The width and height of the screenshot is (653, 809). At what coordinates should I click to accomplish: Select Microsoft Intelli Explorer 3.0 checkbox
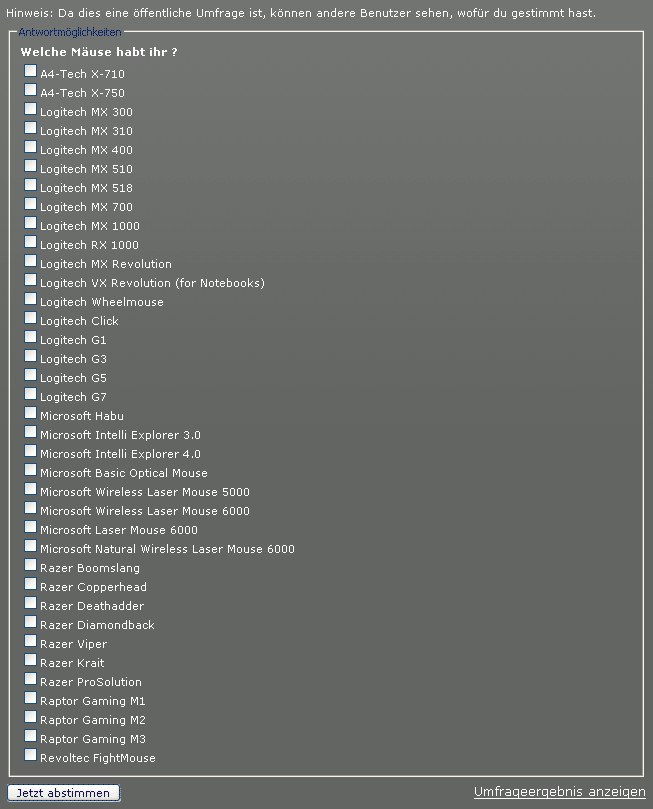tap(30, 432)
